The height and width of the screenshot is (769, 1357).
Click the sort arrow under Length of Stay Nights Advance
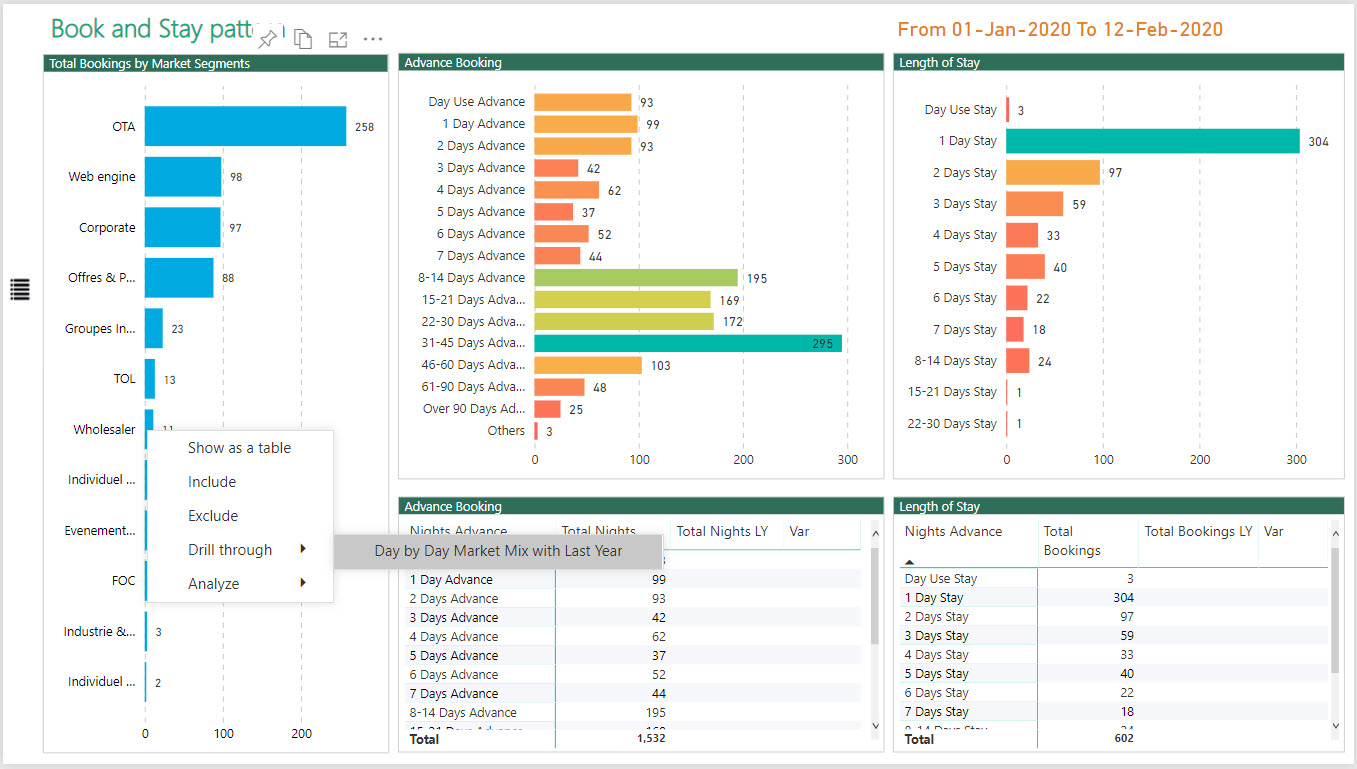[910, 562]
